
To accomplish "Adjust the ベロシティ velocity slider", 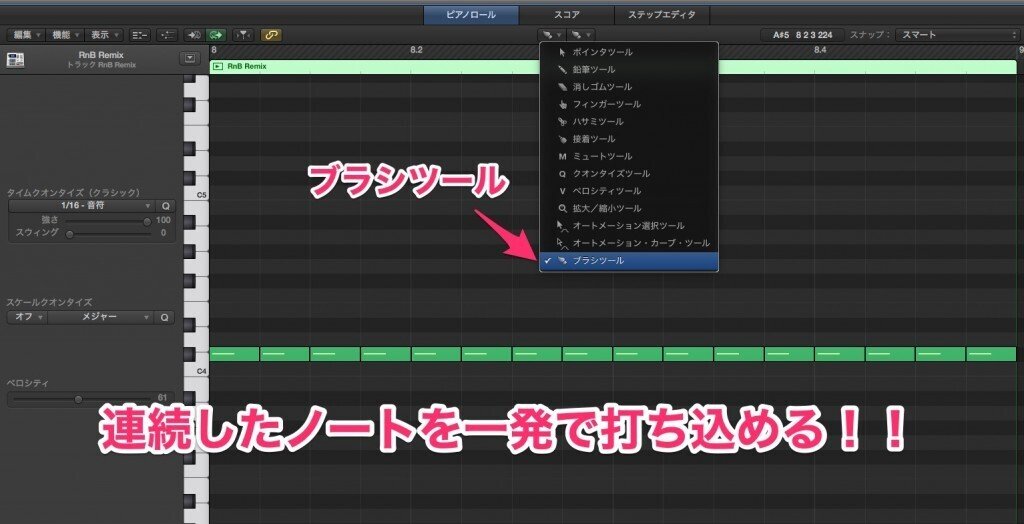I will coord(76,399).
